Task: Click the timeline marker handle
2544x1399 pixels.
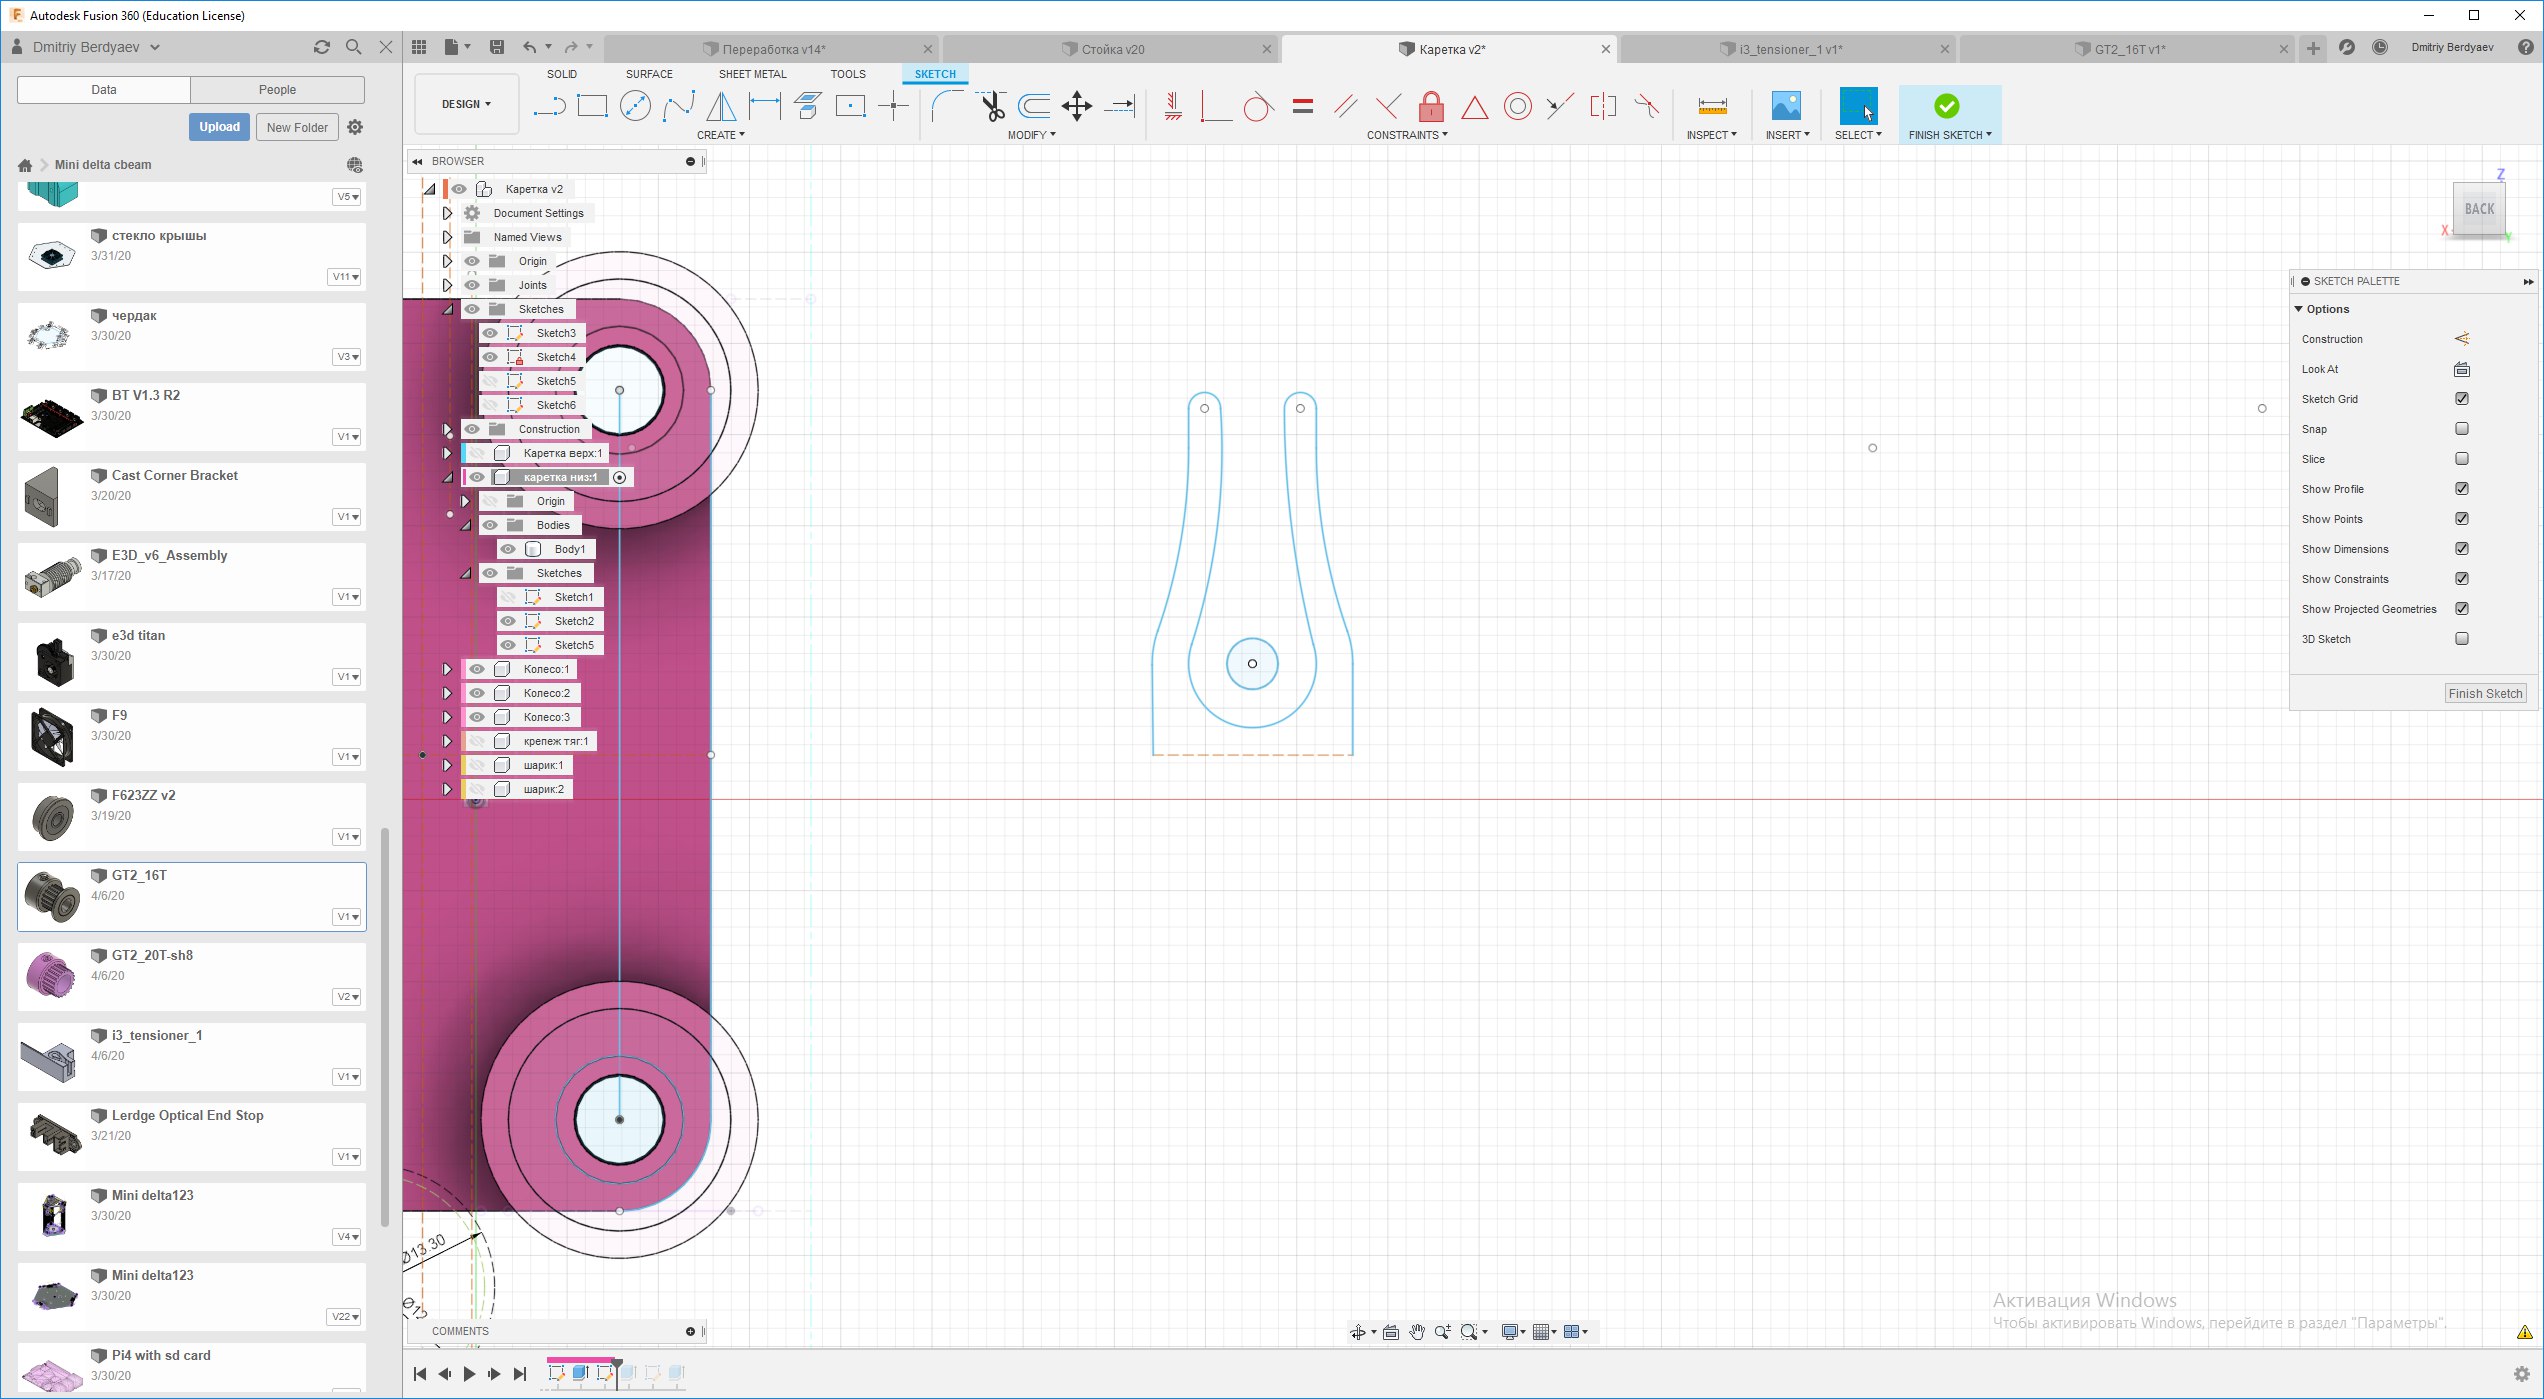Action: click(617, 1362)
